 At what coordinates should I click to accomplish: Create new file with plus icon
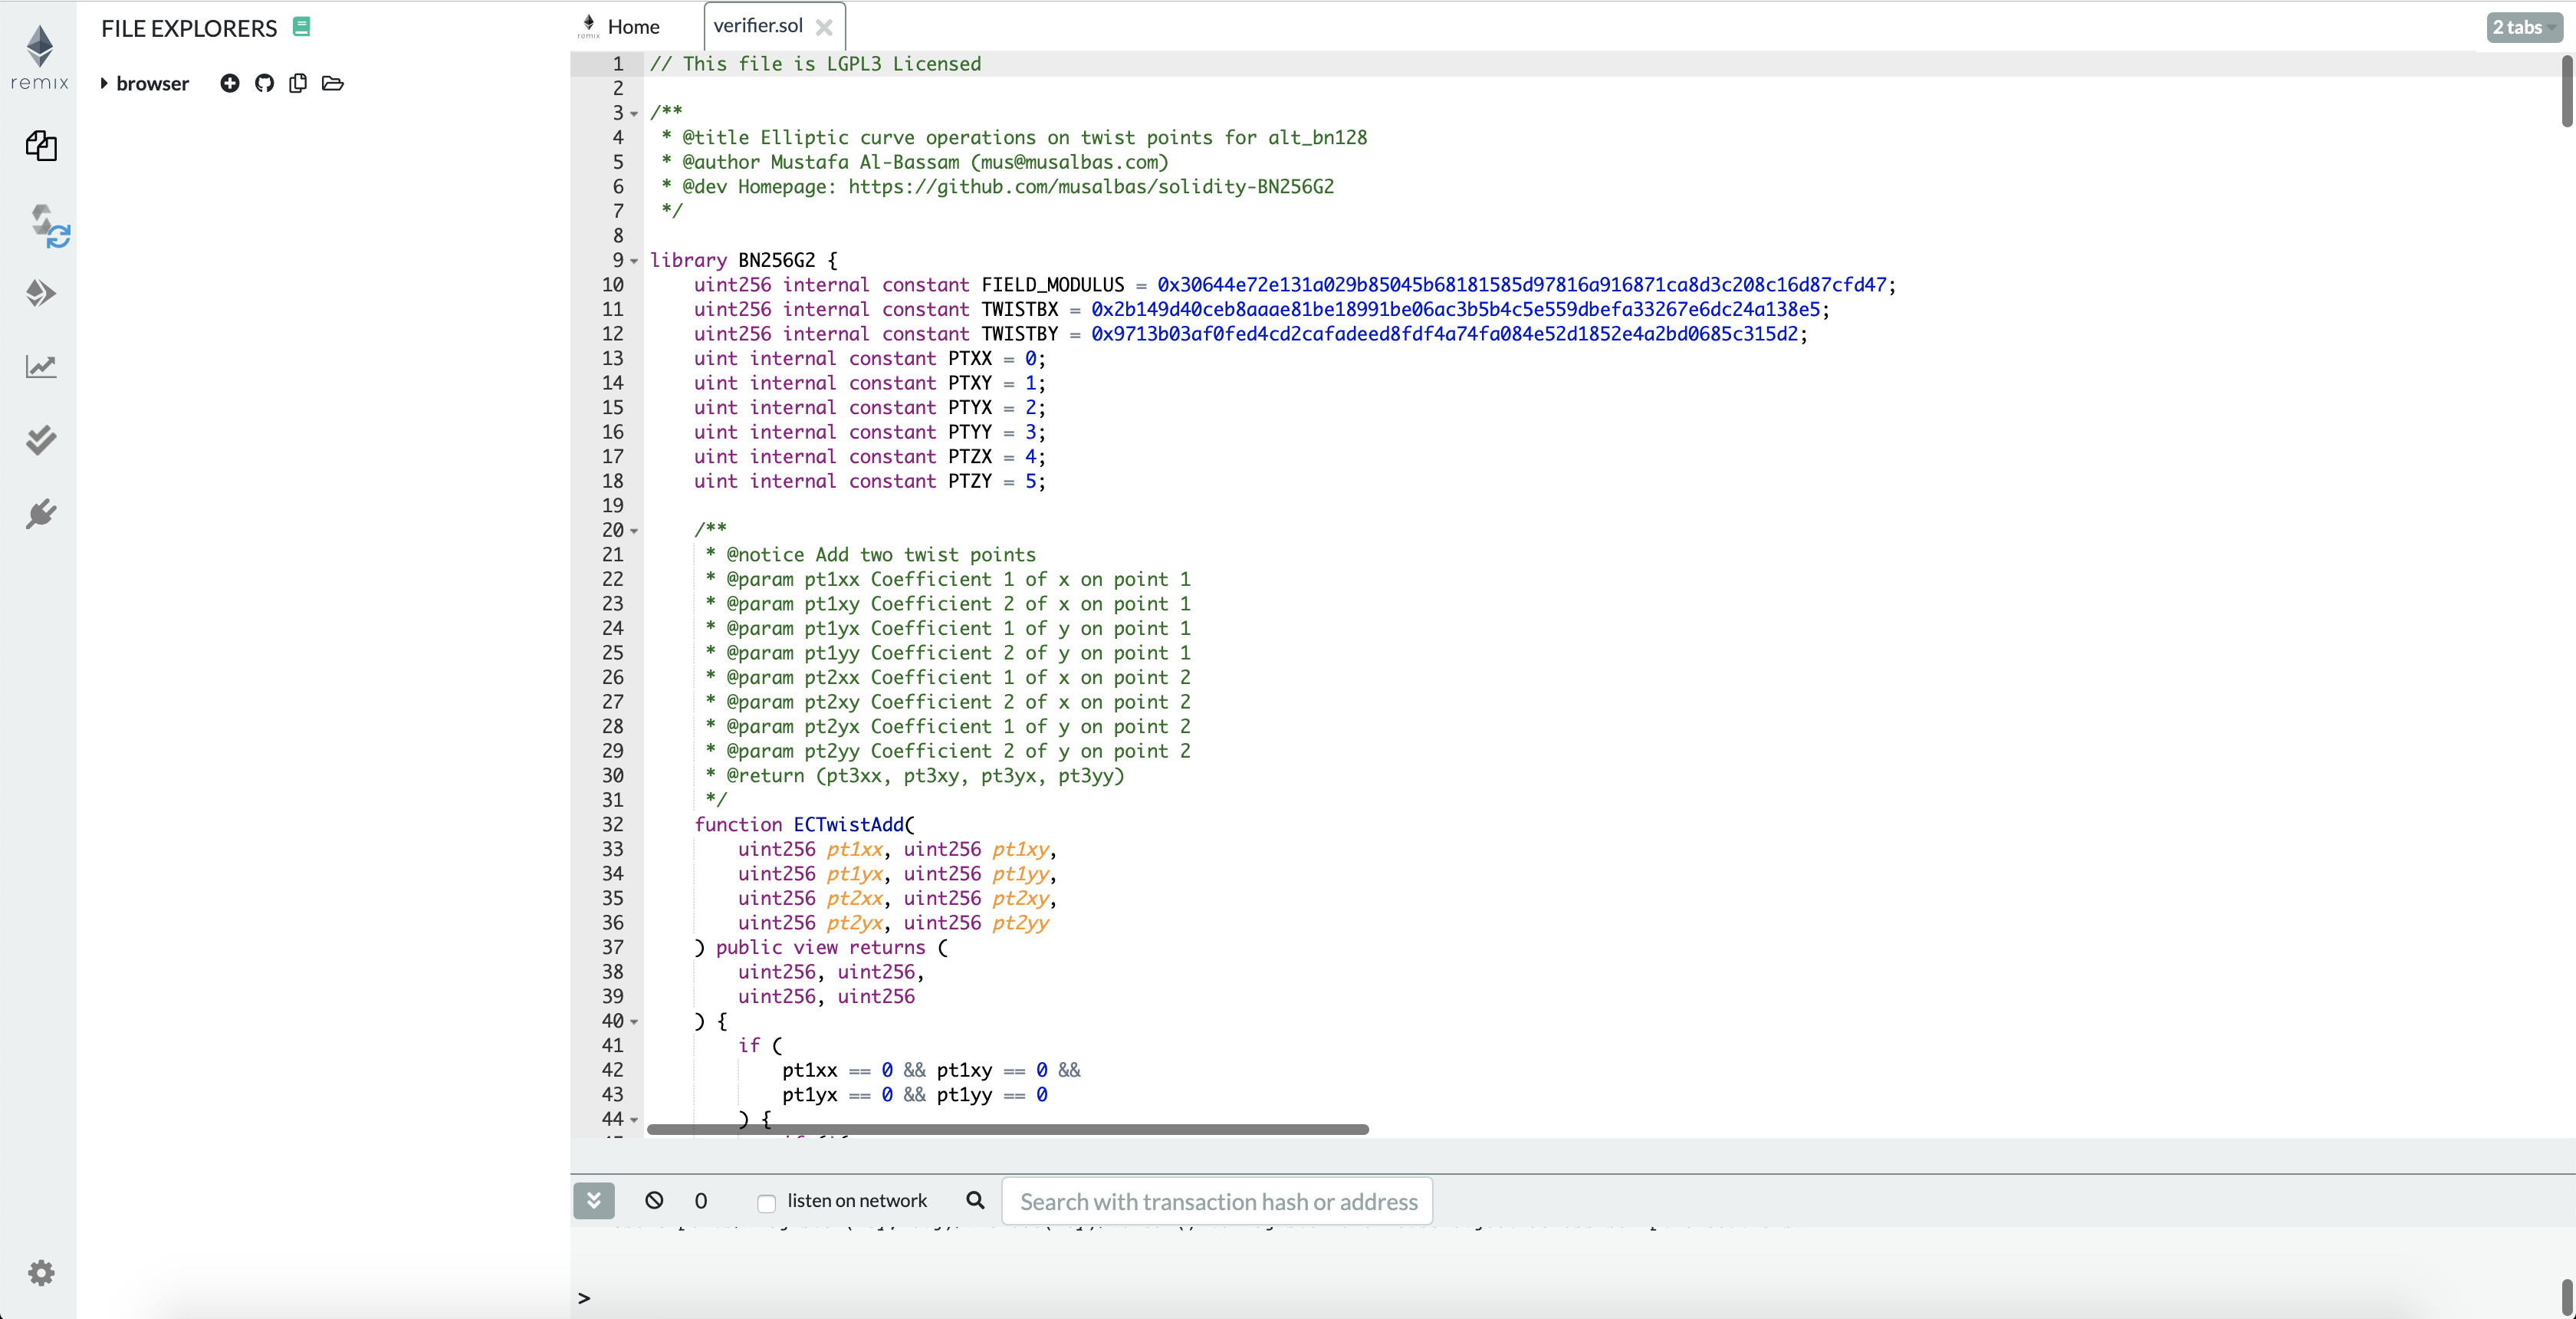point(230,83)
